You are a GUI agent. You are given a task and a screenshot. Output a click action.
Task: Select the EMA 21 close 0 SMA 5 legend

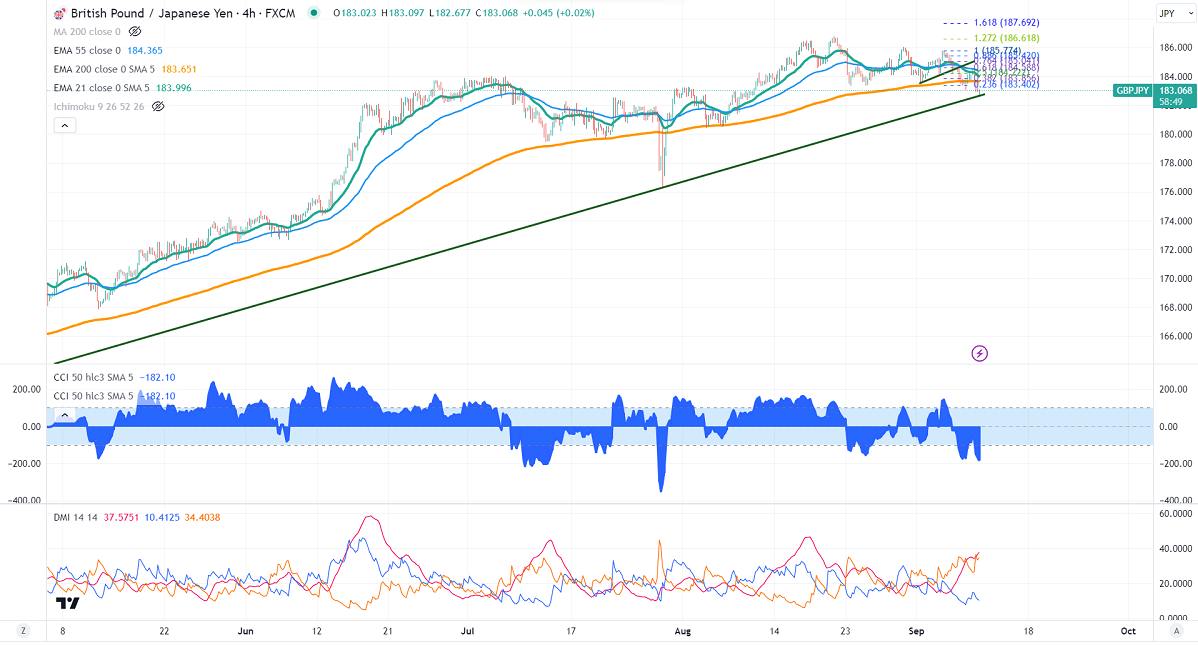pos(102,88)
